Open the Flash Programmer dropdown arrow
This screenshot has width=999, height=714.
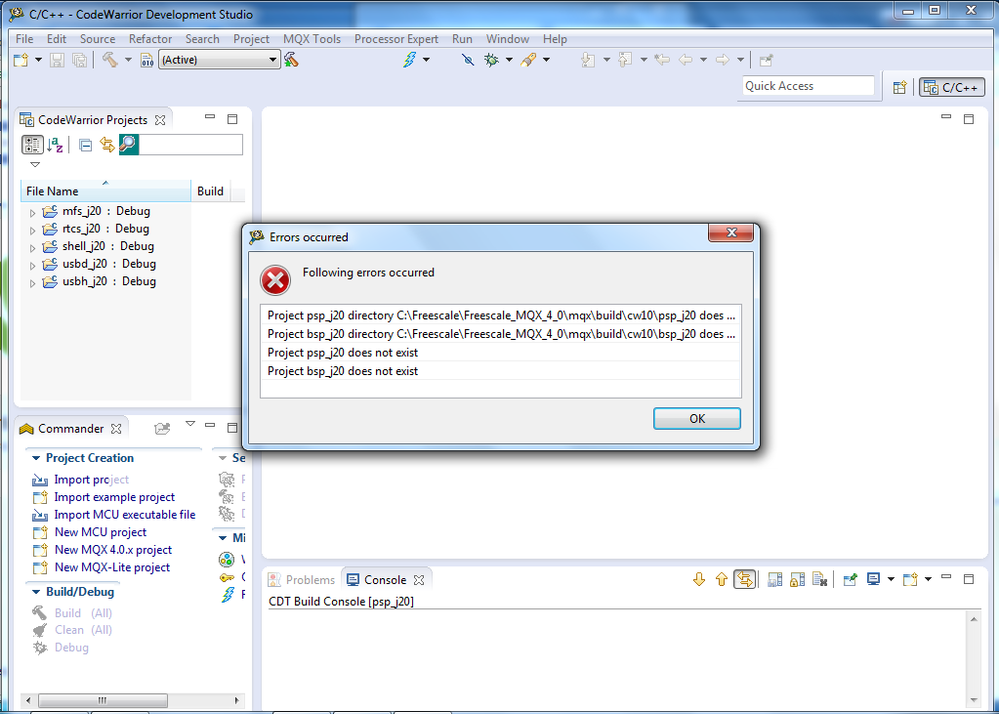(426, 60)
